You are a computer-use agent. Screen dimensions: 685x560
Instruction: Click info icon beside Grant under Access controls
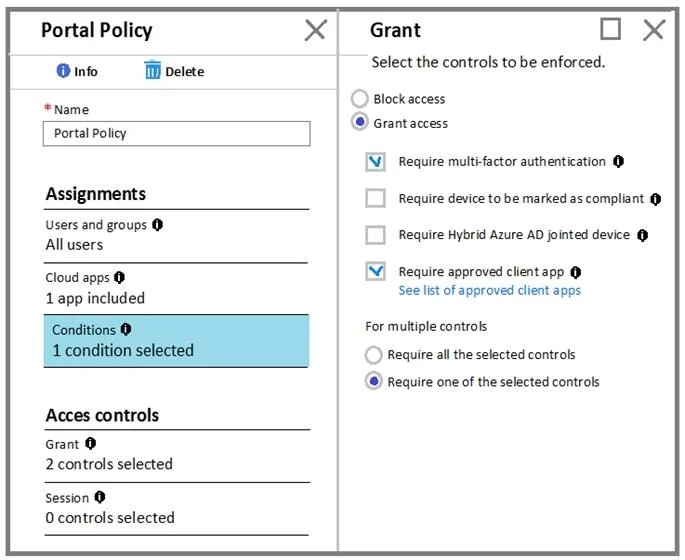point(90,444)
